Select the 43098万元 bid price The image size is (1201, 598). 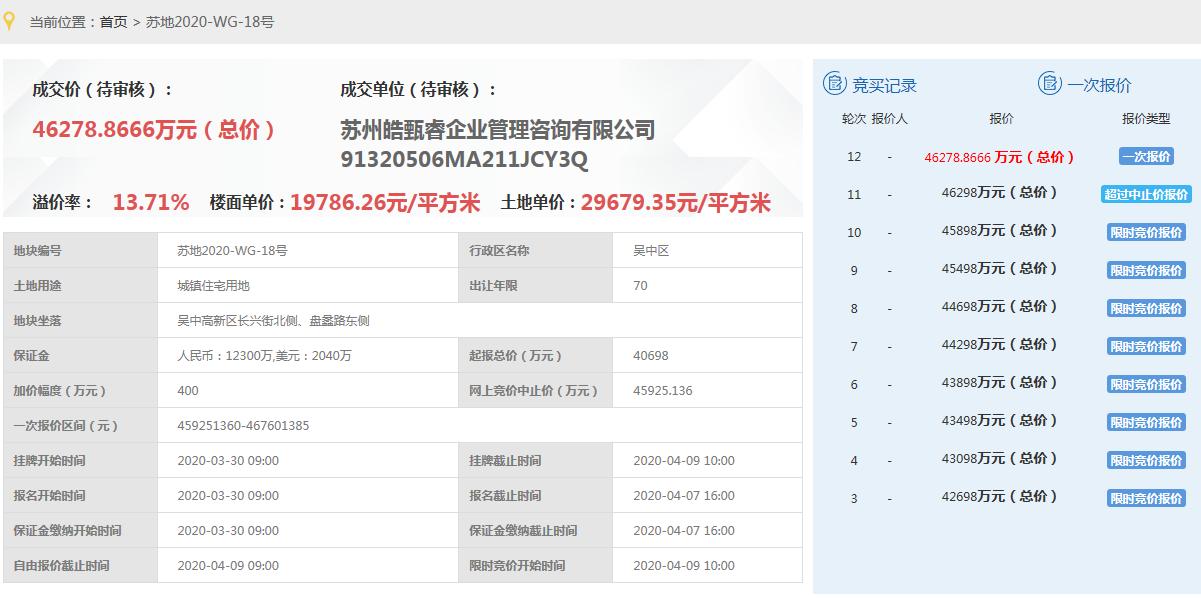point(1001,459)
